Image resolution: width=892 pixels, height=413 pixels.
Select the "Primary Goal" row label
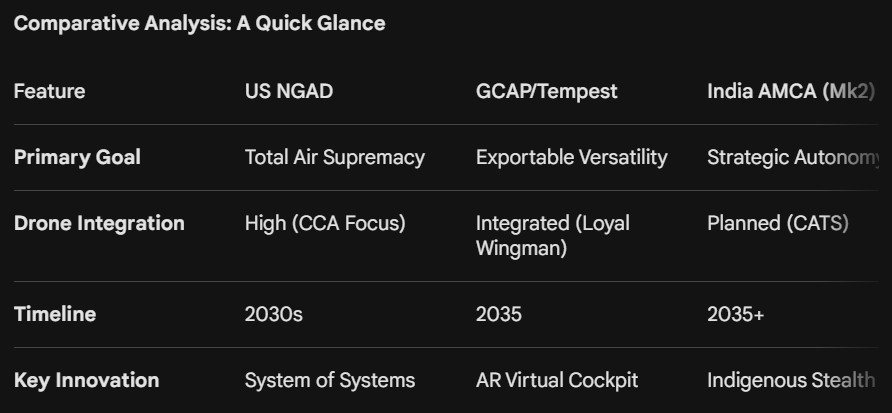point(77,157)
